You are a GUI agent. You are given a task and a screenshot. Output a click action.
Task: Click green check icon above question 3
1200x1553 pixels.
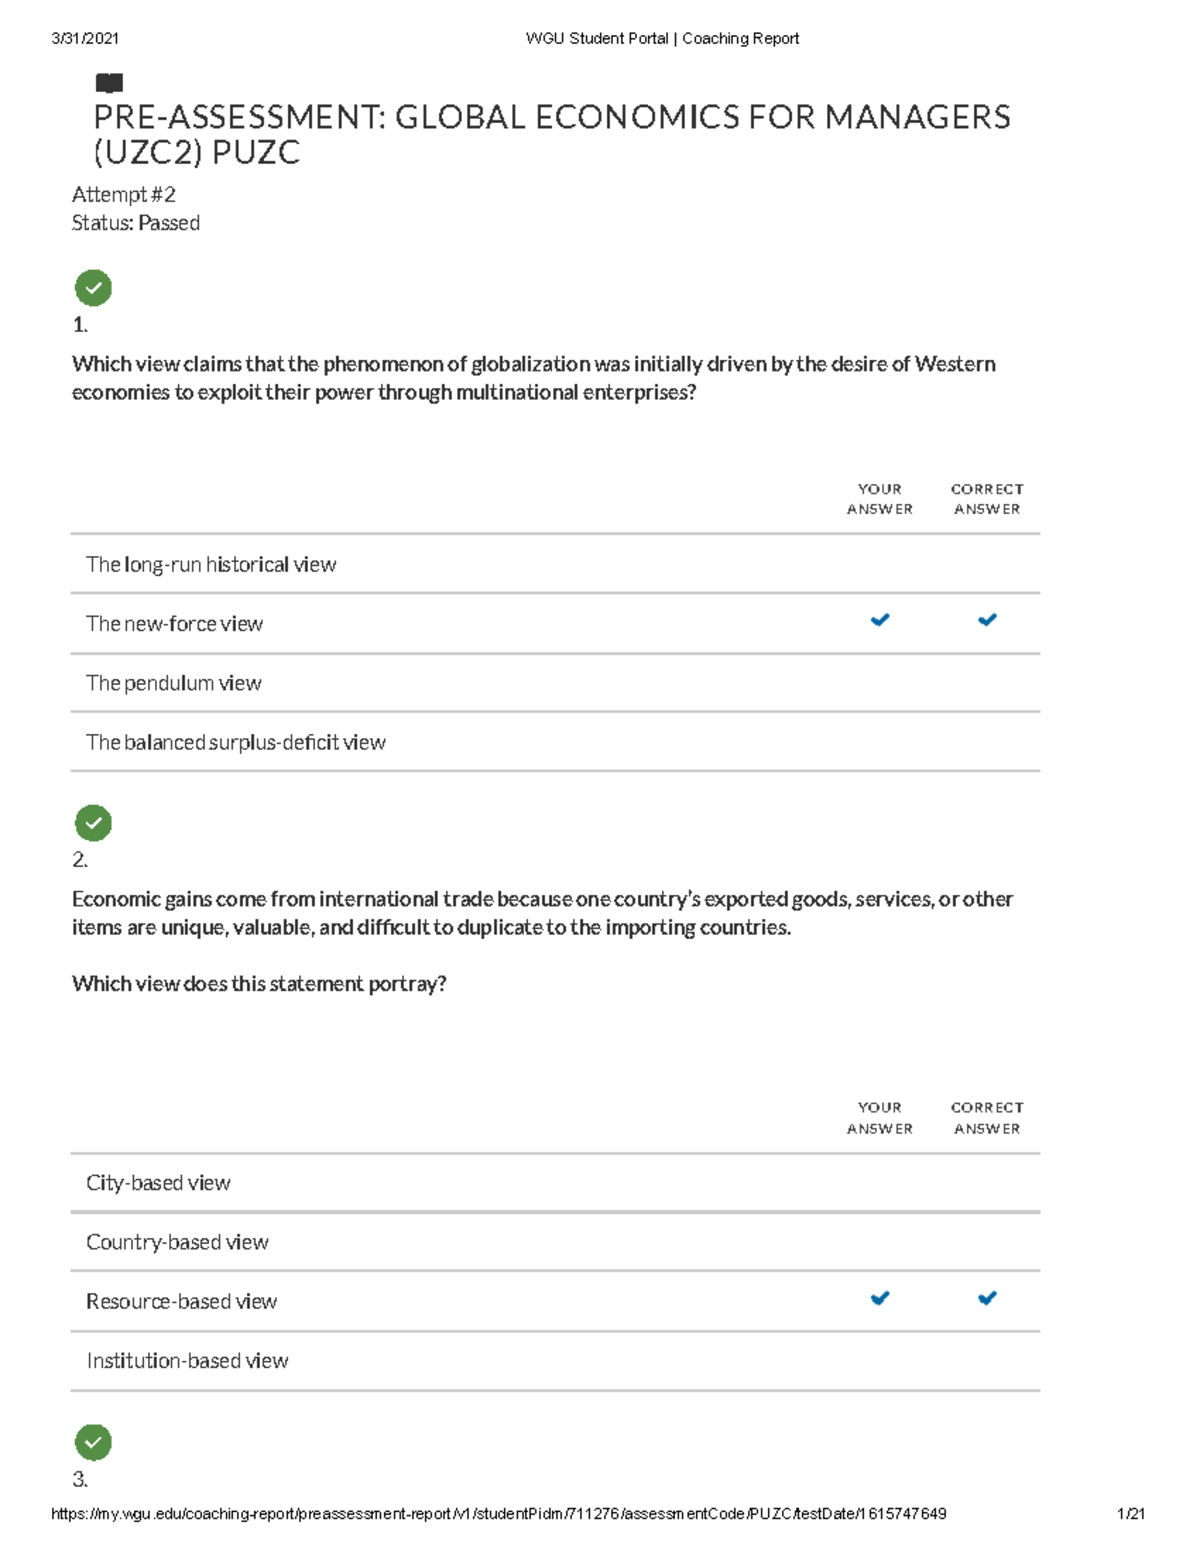93,1442
